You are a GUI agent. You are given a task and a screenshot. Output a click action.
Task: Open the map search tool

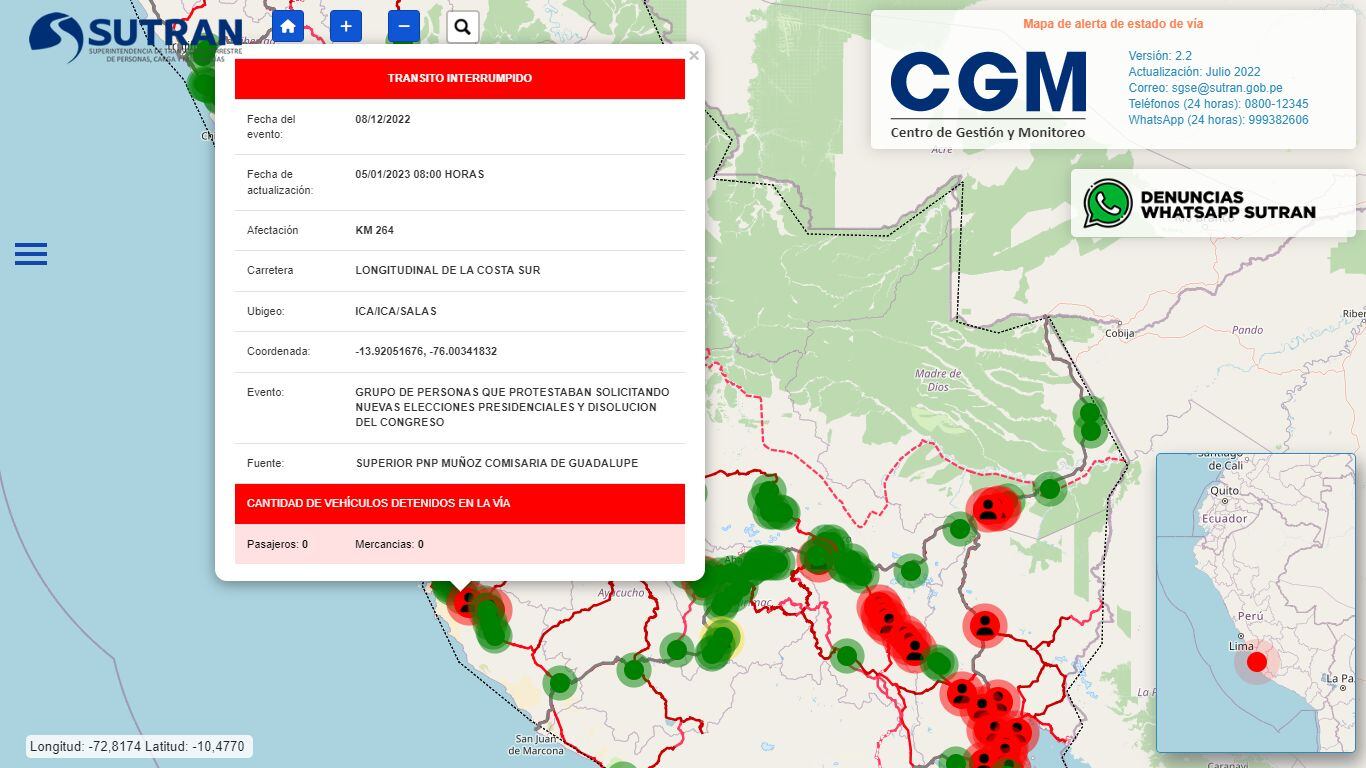coord(462,27)
